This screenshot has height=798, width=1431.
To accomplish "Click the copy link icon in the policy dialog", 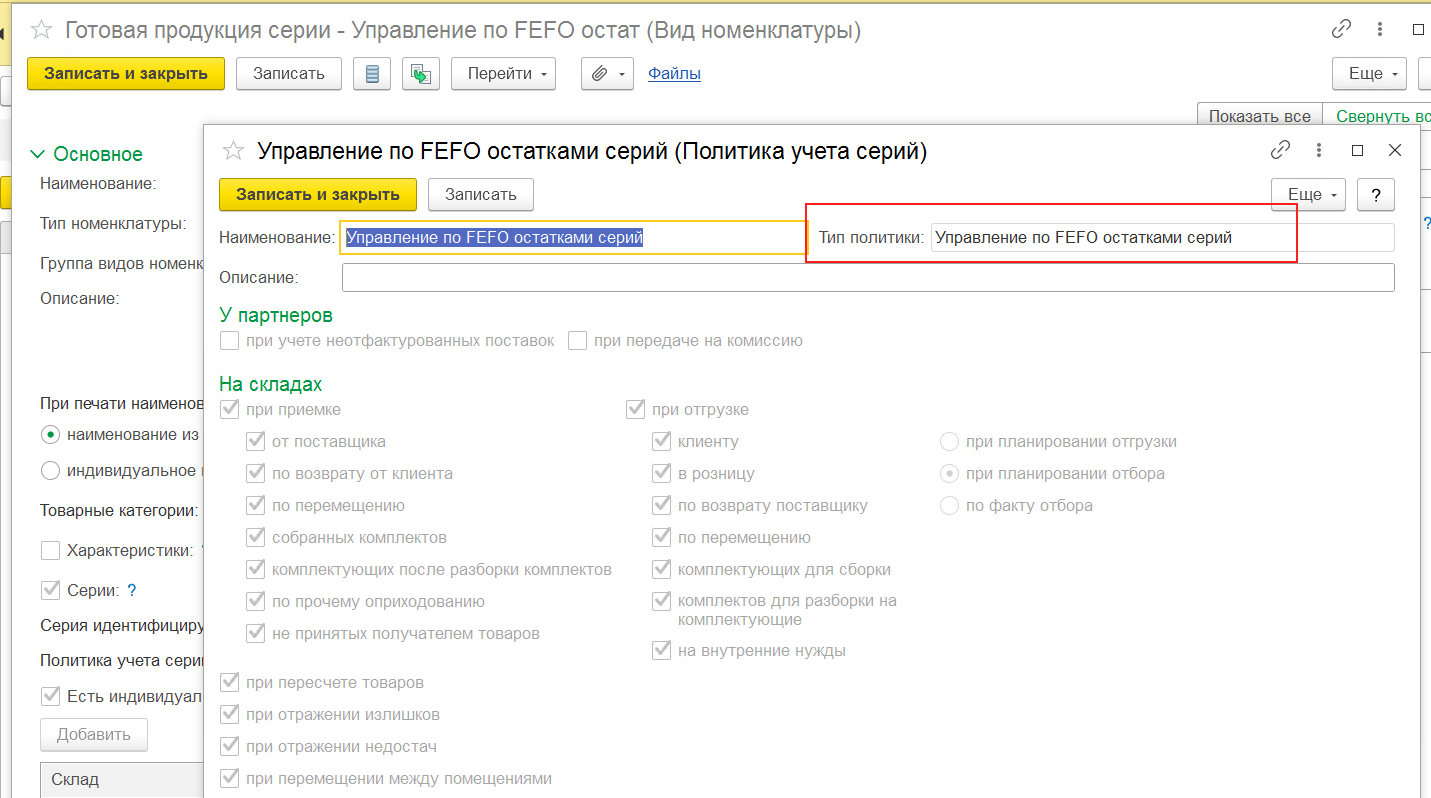I will pos(1280,150).
